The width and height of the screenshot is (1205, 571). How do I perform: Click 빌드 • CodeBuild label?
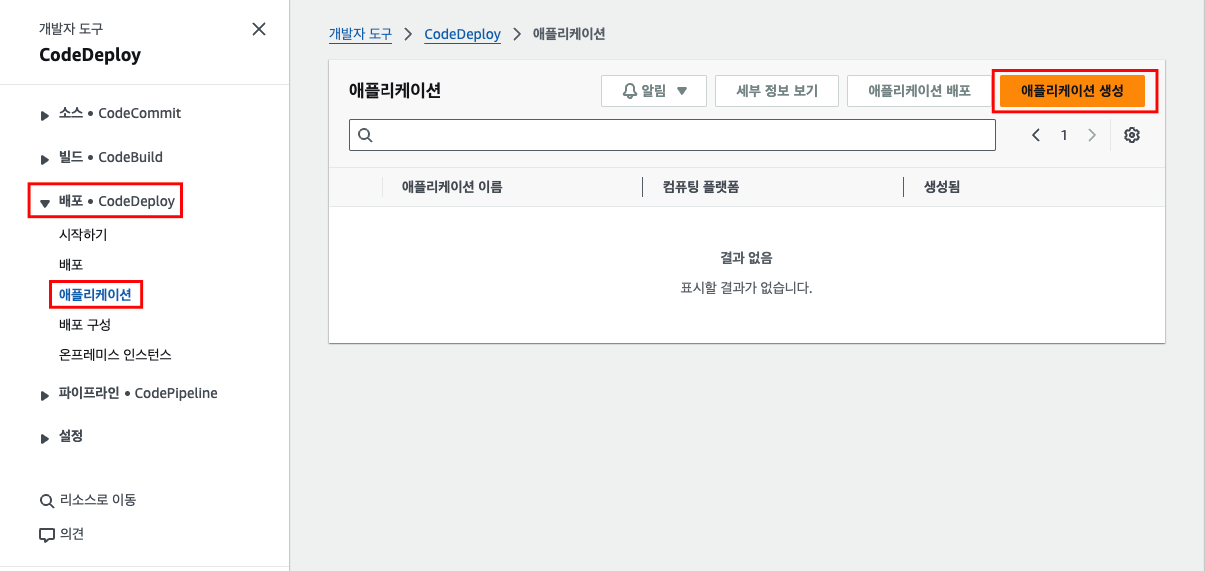click(111, 158)
